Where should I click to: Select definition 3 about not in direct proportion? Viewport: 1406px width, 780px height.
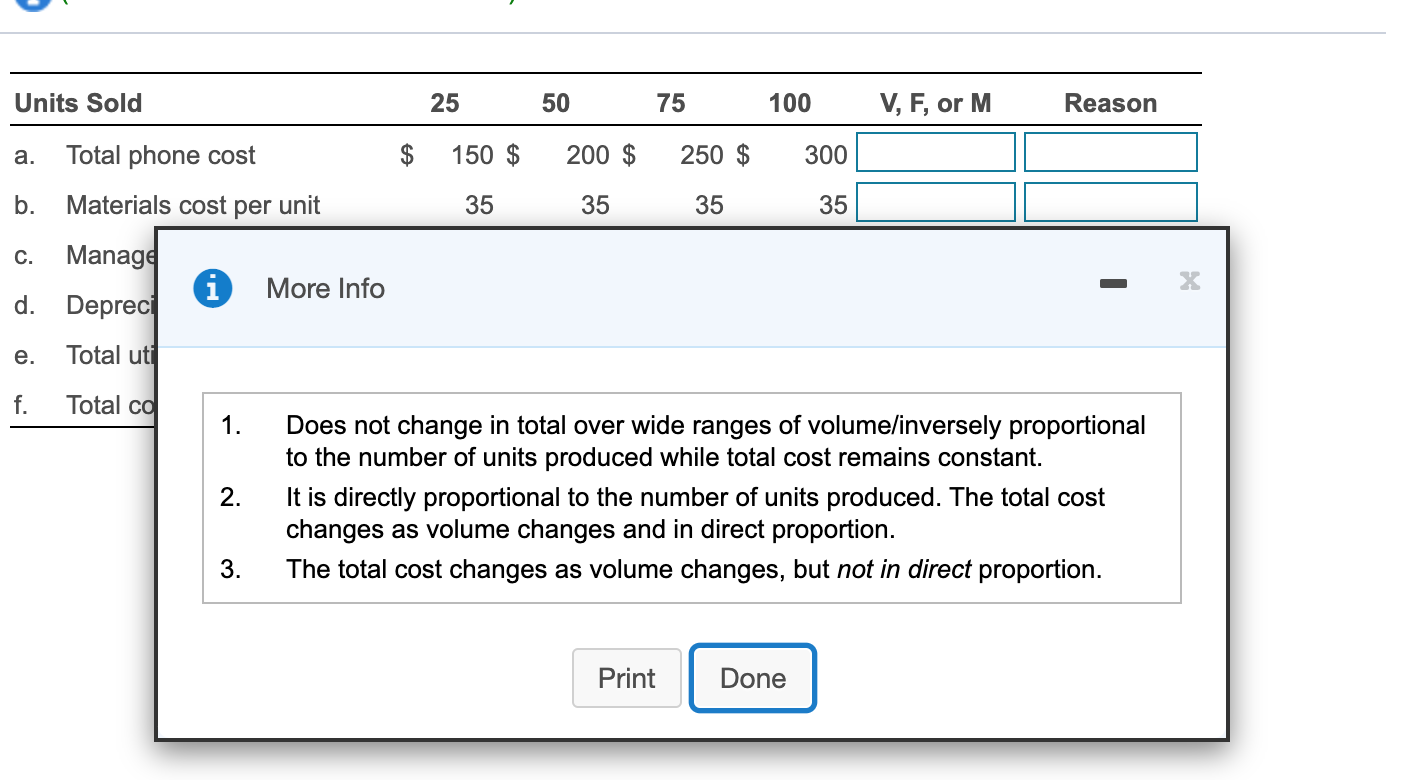point(693,569)
